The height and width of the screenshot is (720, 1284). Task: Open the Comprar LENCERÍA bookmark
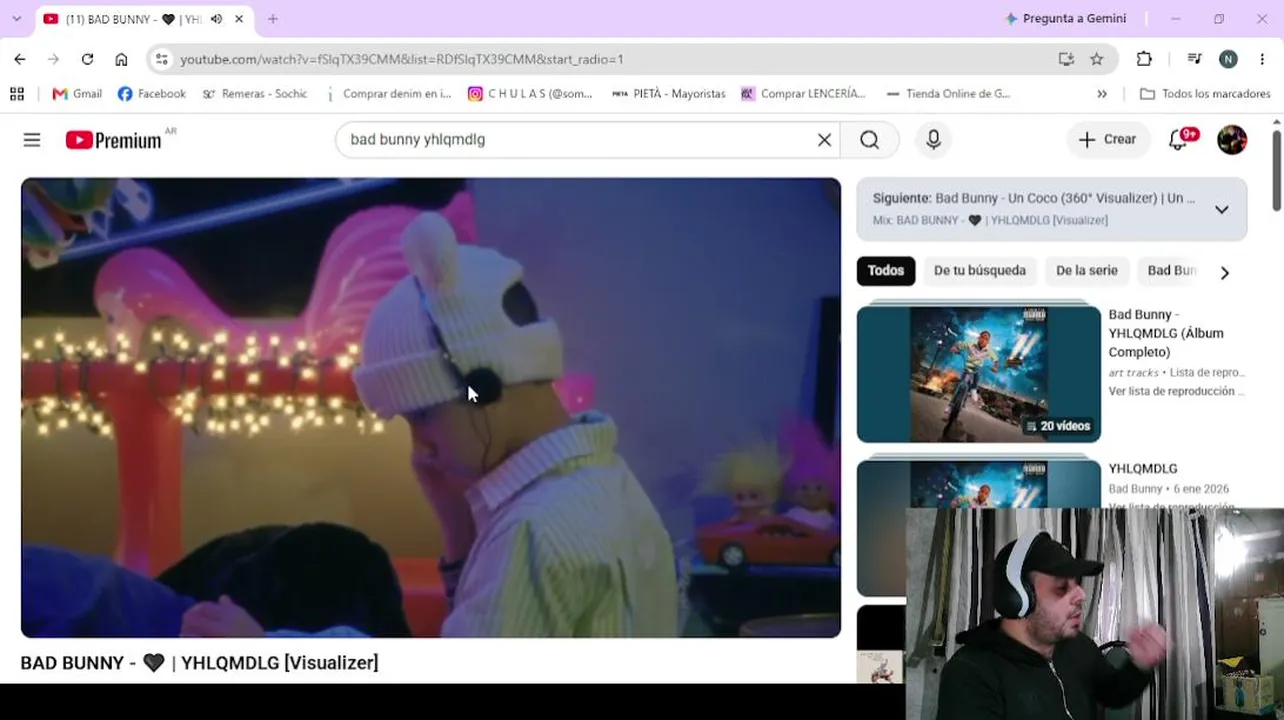tap(803, 94)
